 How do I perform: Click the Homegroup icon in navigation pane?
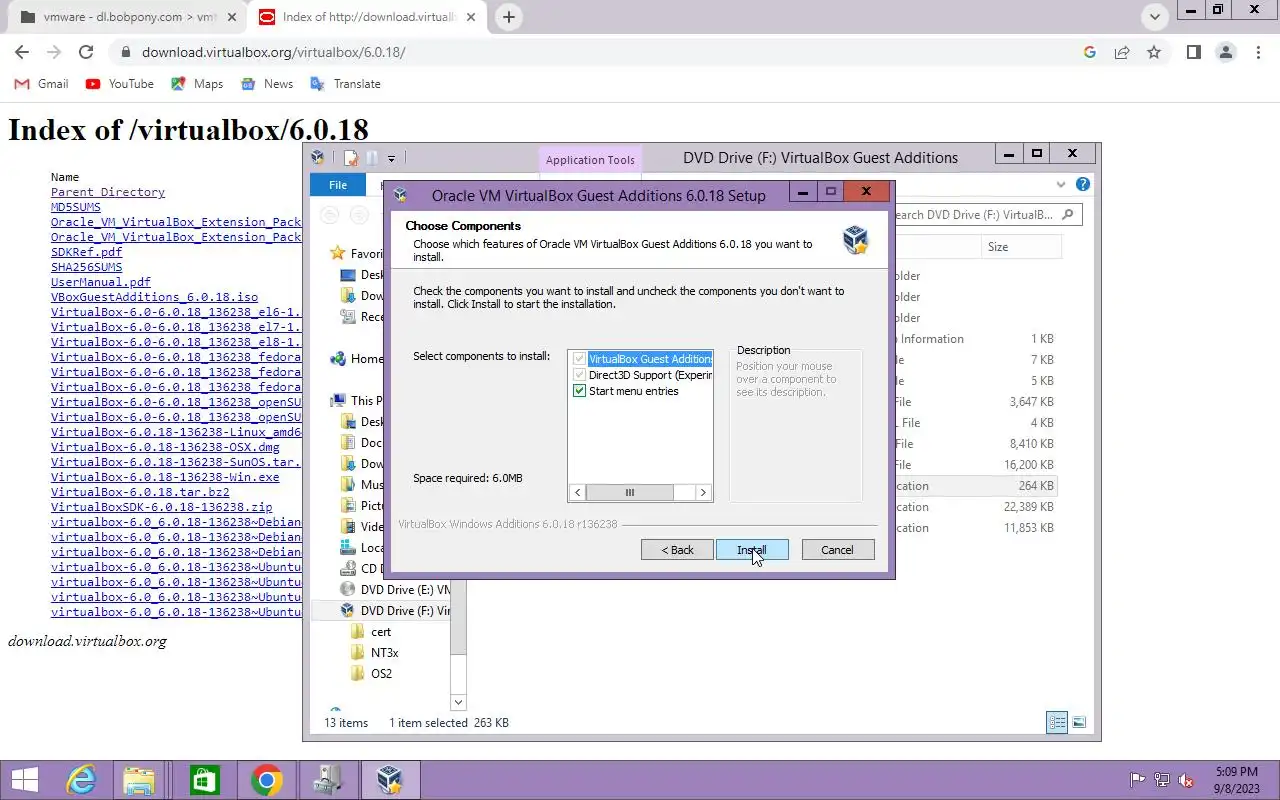click(x=338, y=359)
